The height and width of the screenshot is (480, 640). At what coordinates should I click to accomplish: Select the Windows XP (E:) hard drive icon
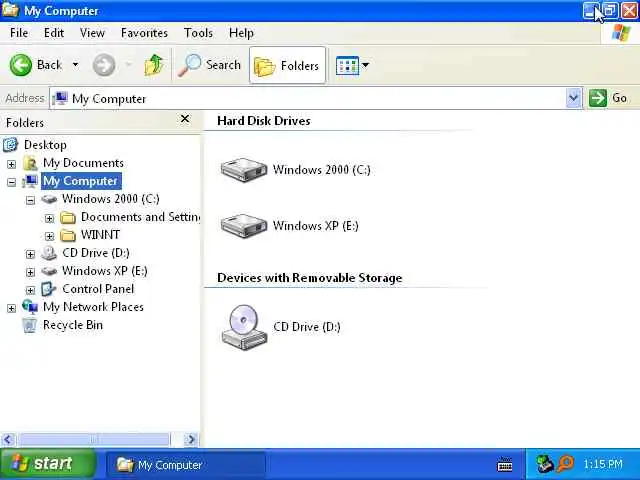pos(244,226)
